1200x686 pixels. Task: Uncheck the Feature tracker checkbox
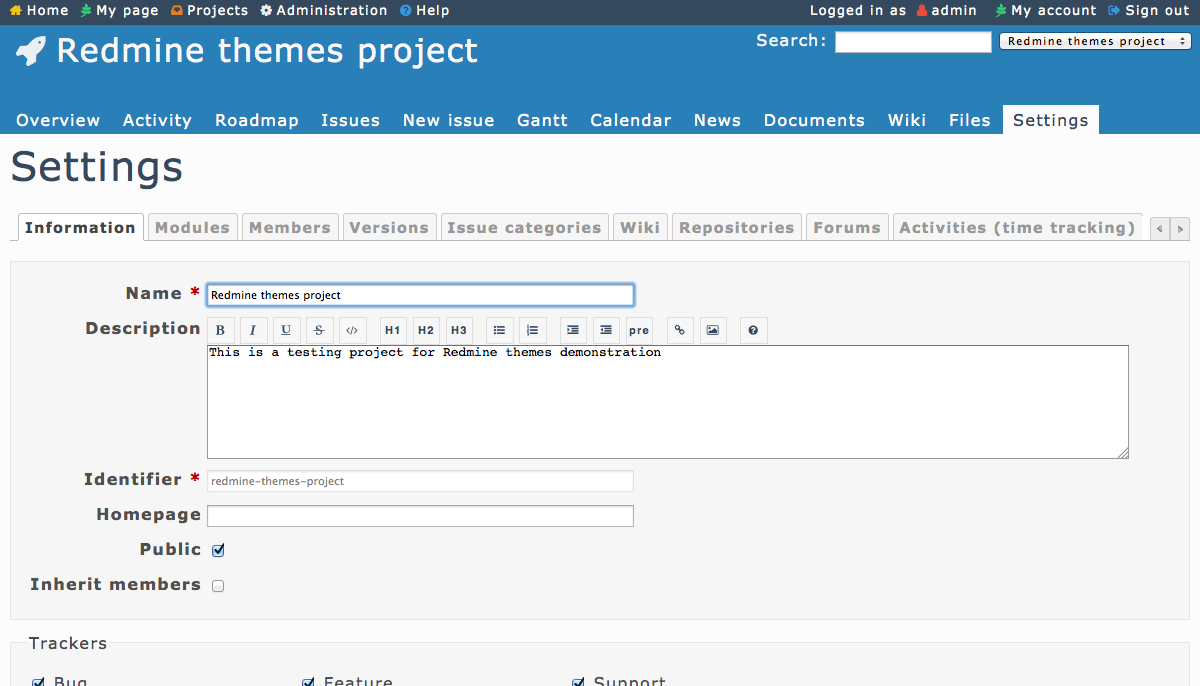point(308,682)
